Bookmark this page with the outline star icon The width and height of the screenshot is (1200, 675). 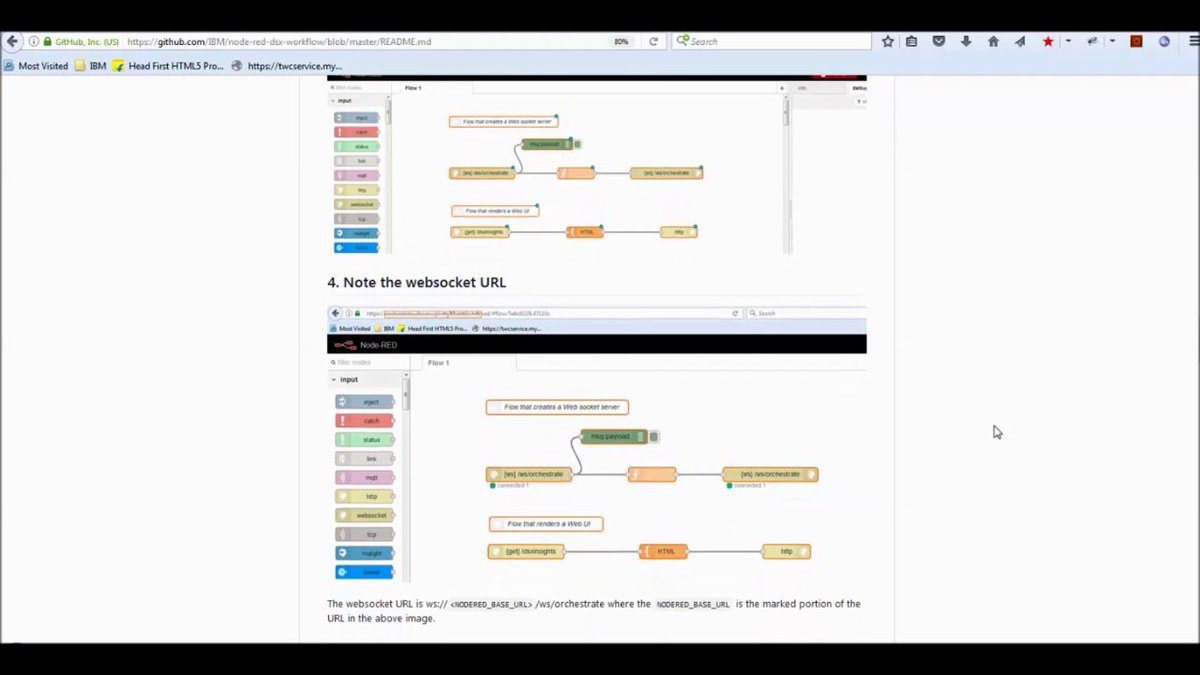coord(888,42)
